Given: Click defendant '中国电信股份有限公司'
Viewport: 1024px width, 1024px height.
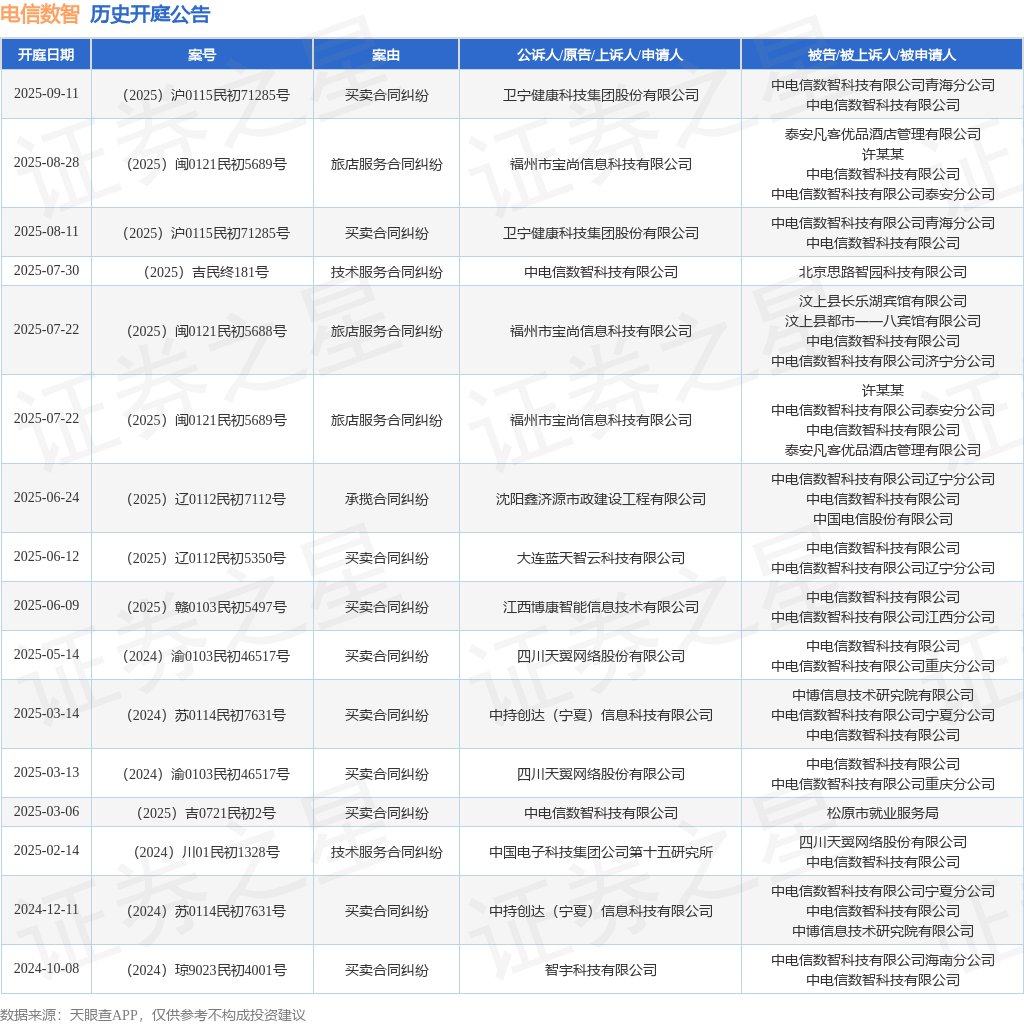Looking at the screenshot, I should click(883, 519).
